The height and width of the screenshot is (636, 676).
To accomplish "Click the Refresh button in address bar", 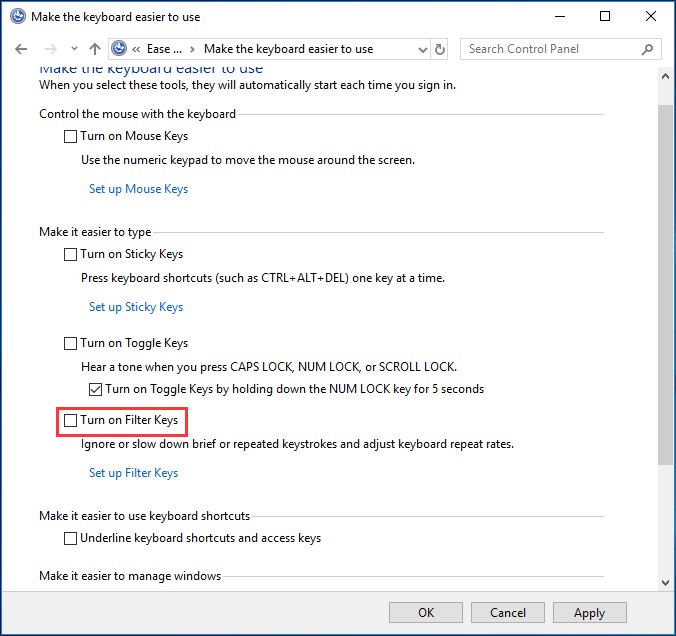I will point(440,49).
